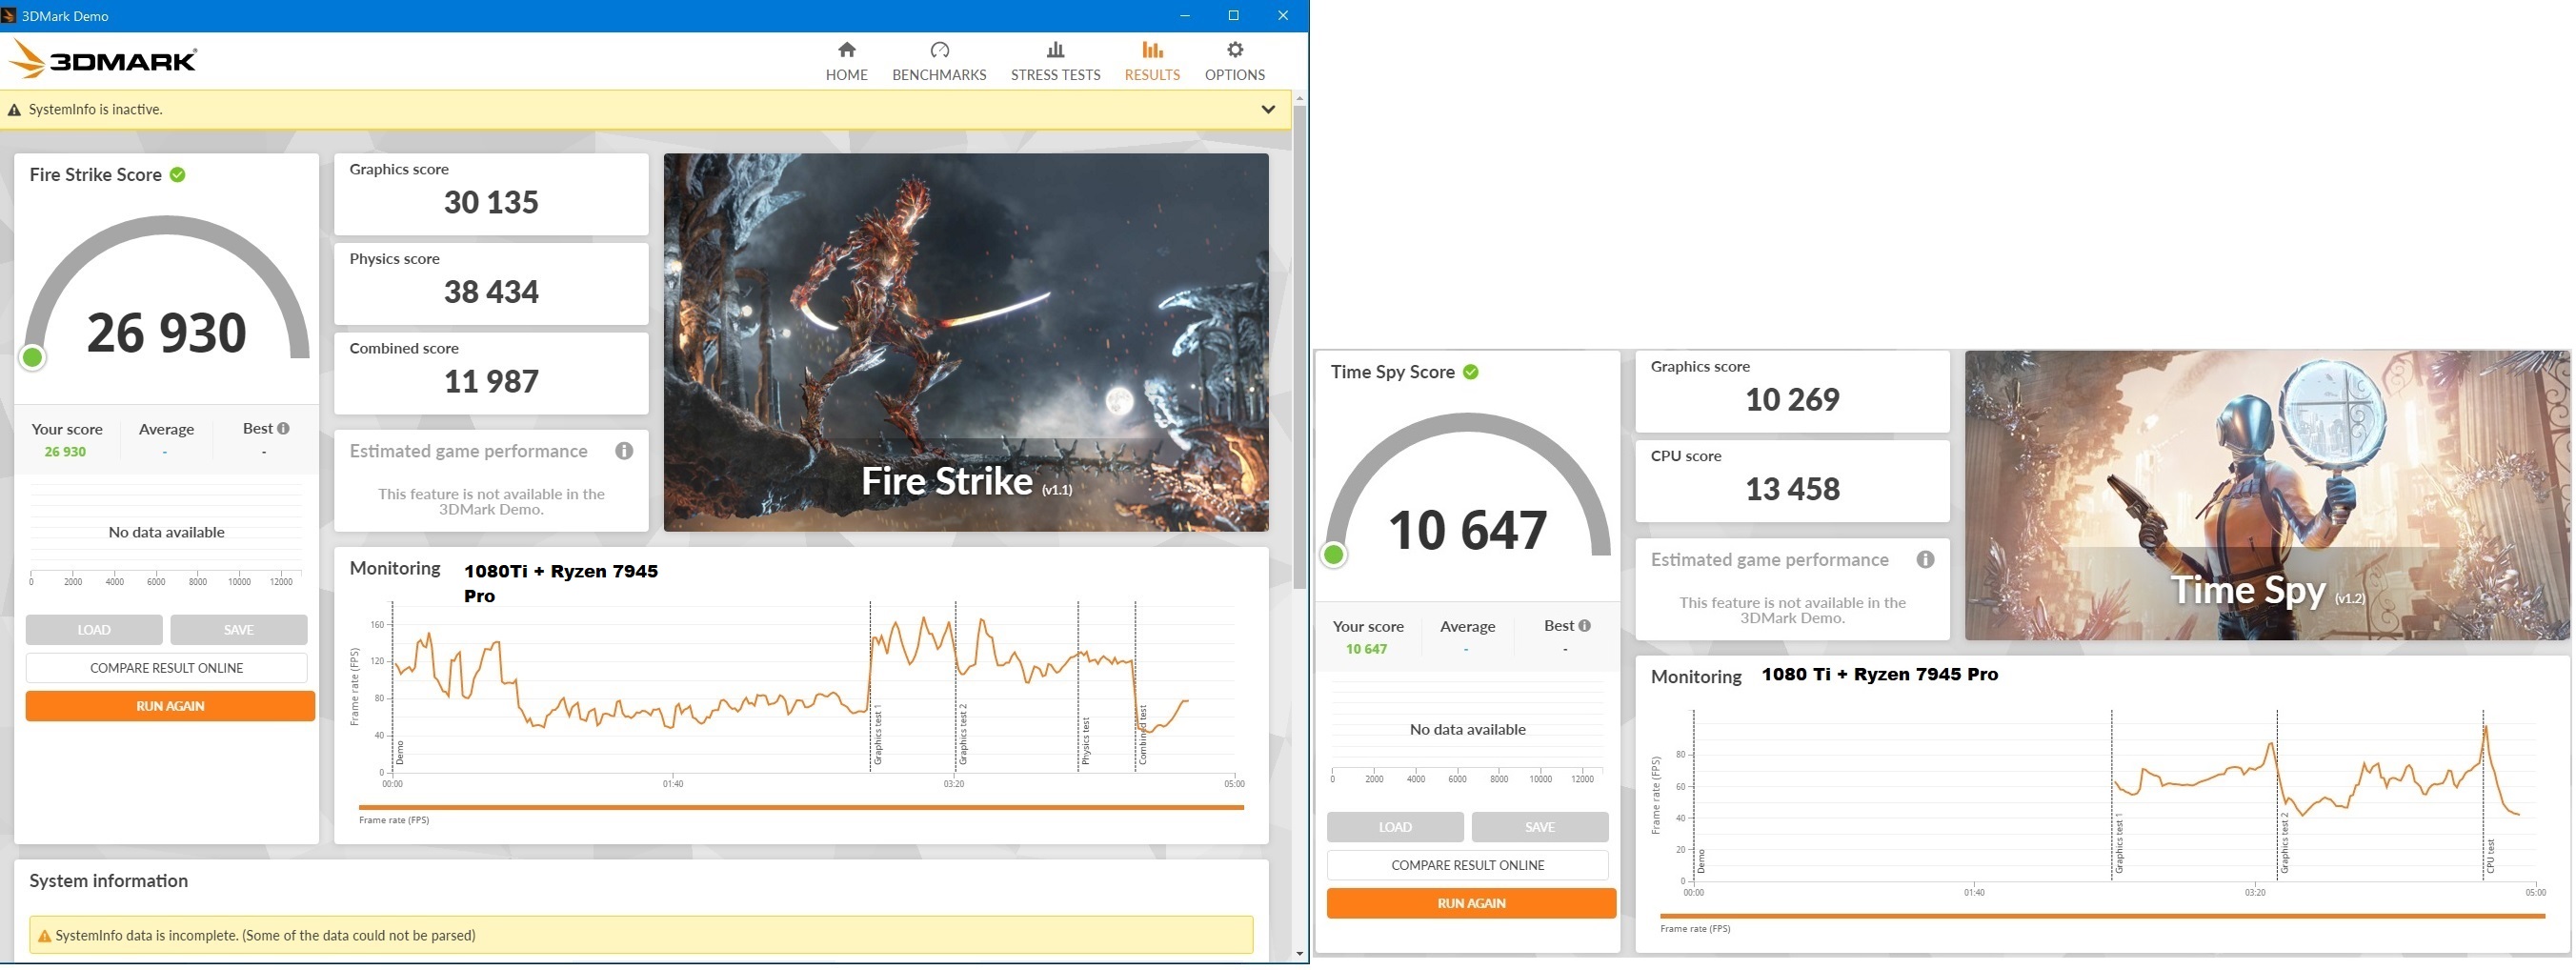
Task: Click Fire Strike estimated game performance info icon
Action: 624,452
